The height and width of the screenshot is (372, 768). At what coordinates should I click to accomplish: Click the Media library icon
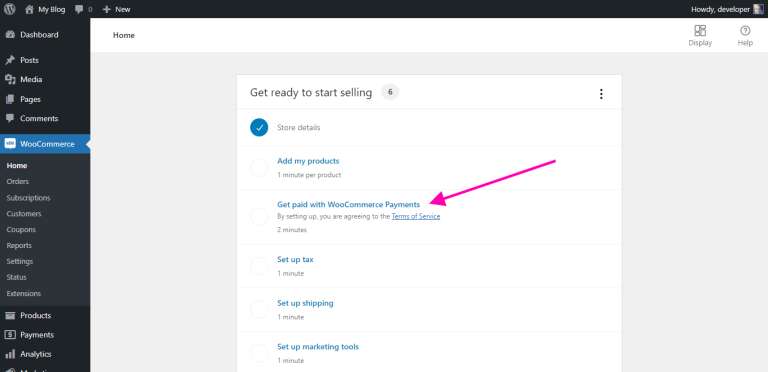pos(10,79)
